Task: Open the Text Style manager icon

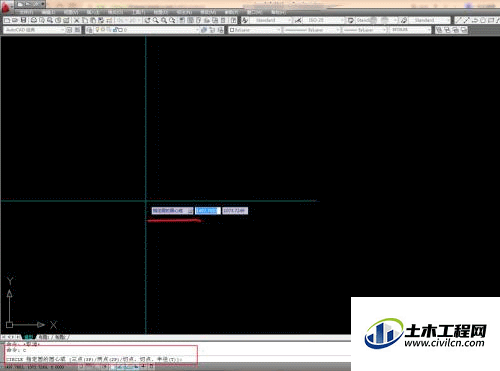Action: [x=245, y=20]
